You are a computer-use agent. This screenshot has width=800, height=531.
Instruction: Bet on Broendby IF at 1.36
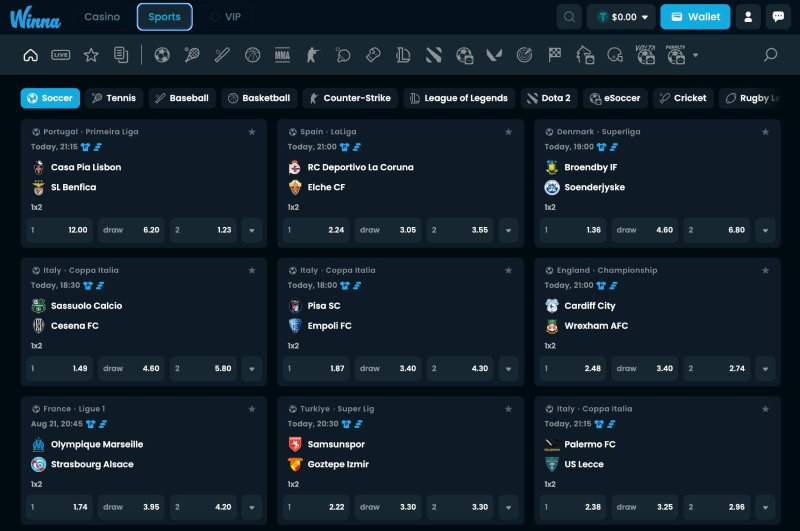click(573, 230)
